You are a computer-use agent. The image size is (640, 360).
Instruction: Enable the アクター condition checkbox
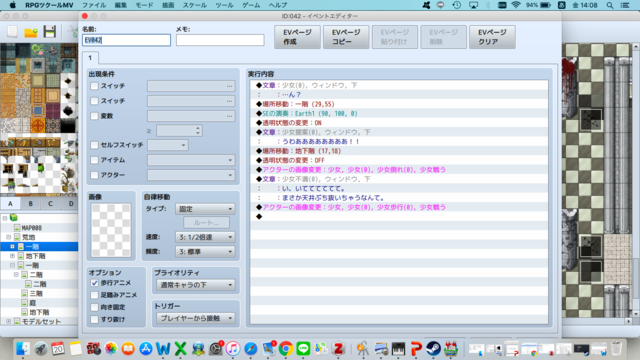pos(94,175)
